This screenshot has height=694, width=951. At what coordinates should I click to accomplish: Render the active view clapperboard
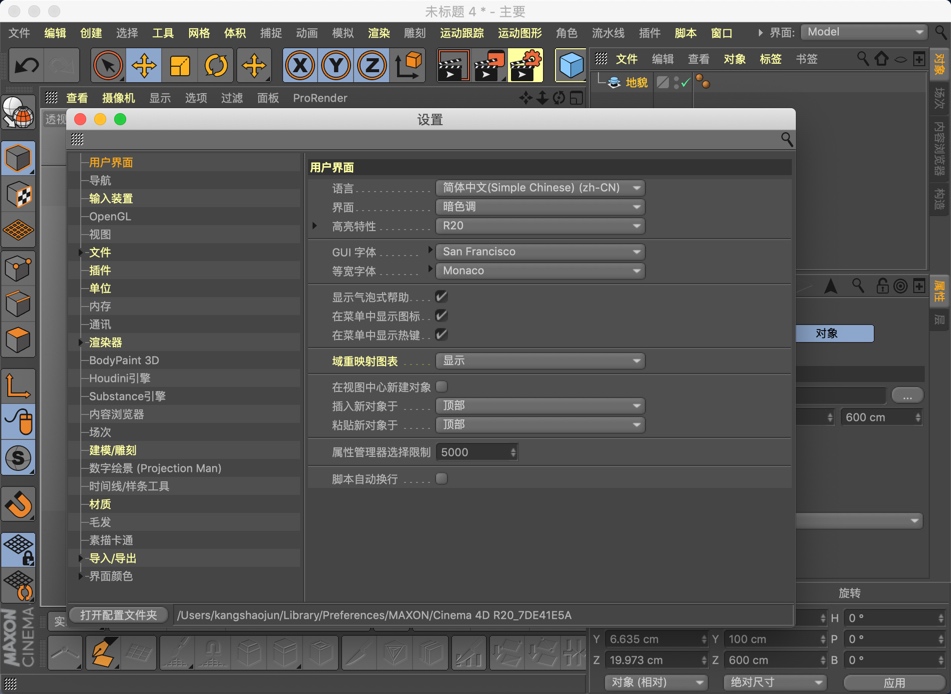453,65
